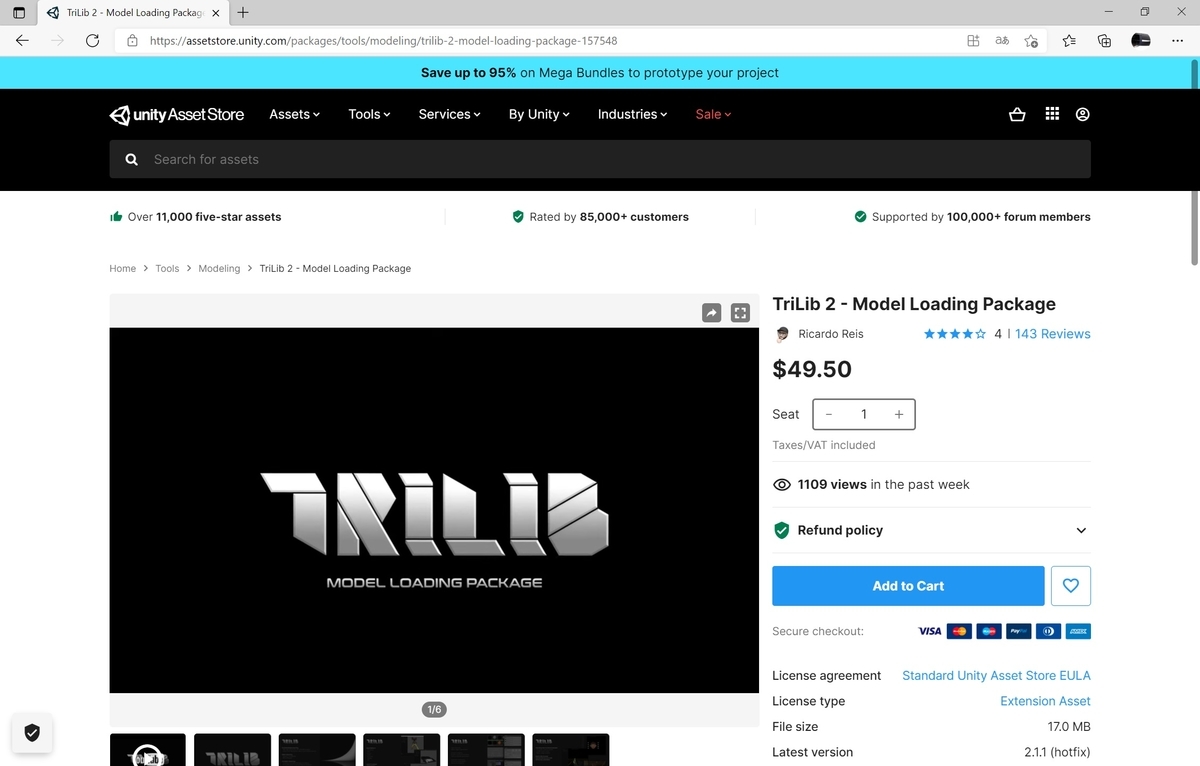This screenshot has width=1200, height=766.
Task: Click the 1109 views text
Action: pyautogui.click(x=832, y=484)
